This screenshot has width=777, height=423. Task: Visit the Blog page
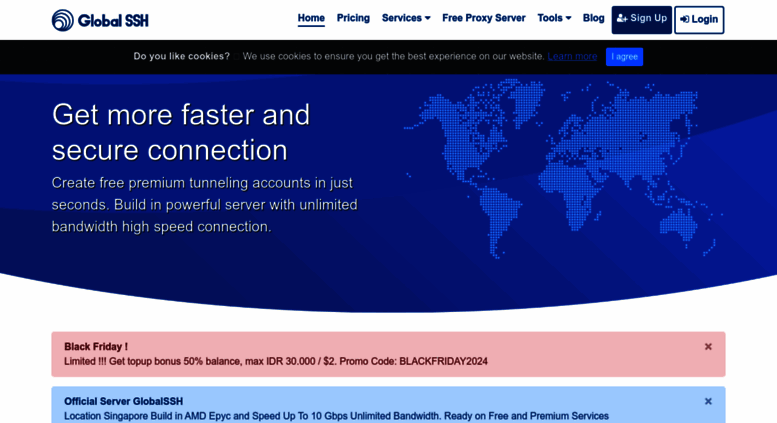(594, 18)
